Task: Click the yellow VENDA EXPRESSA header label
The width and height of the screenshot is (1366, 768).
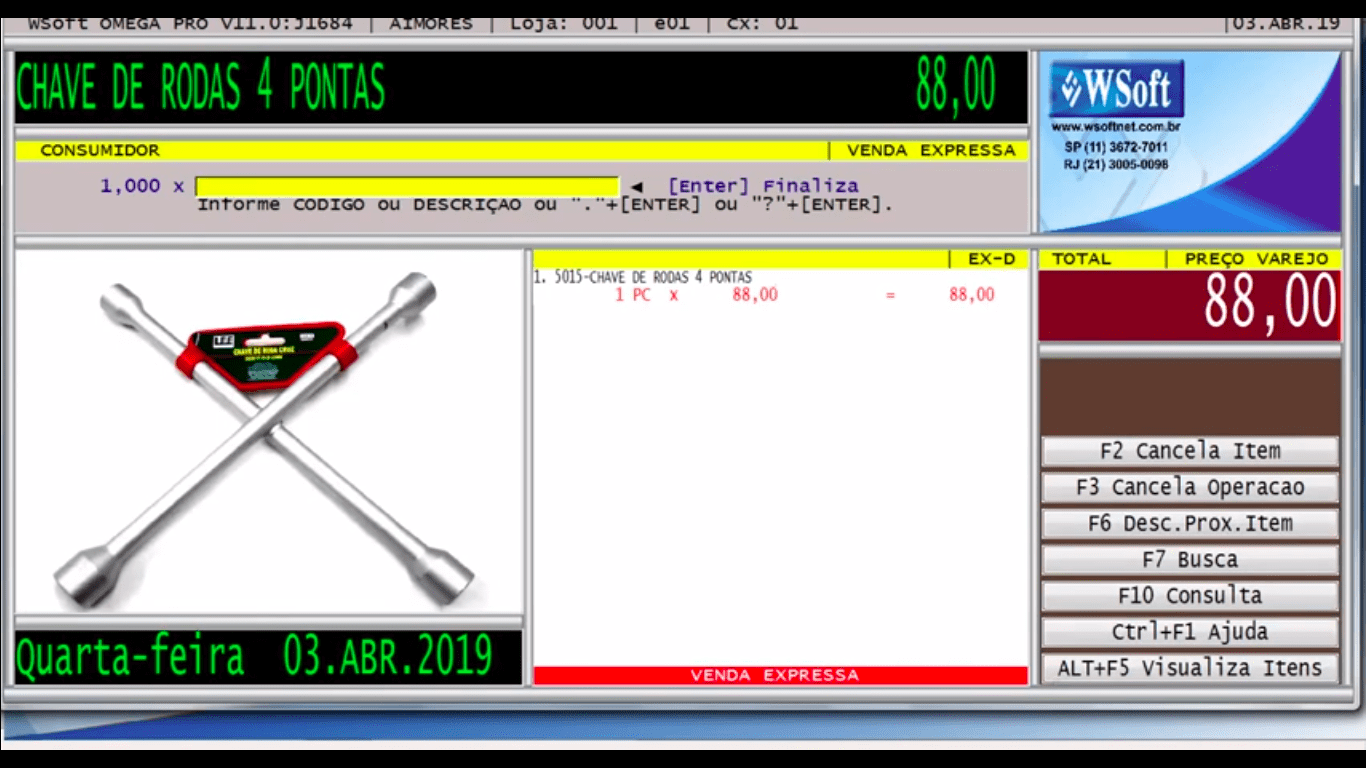Action: (x=931, y=150)
